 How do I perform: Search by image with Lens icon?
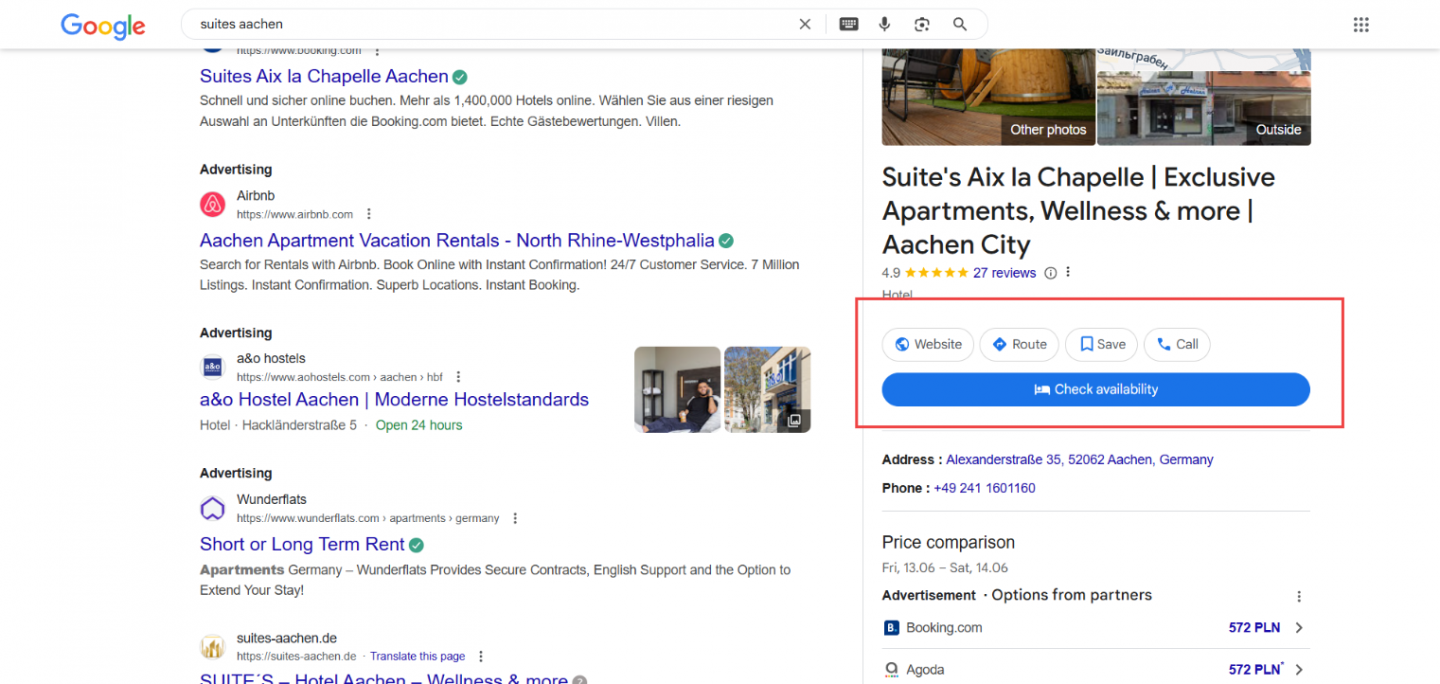pos(922,24)
